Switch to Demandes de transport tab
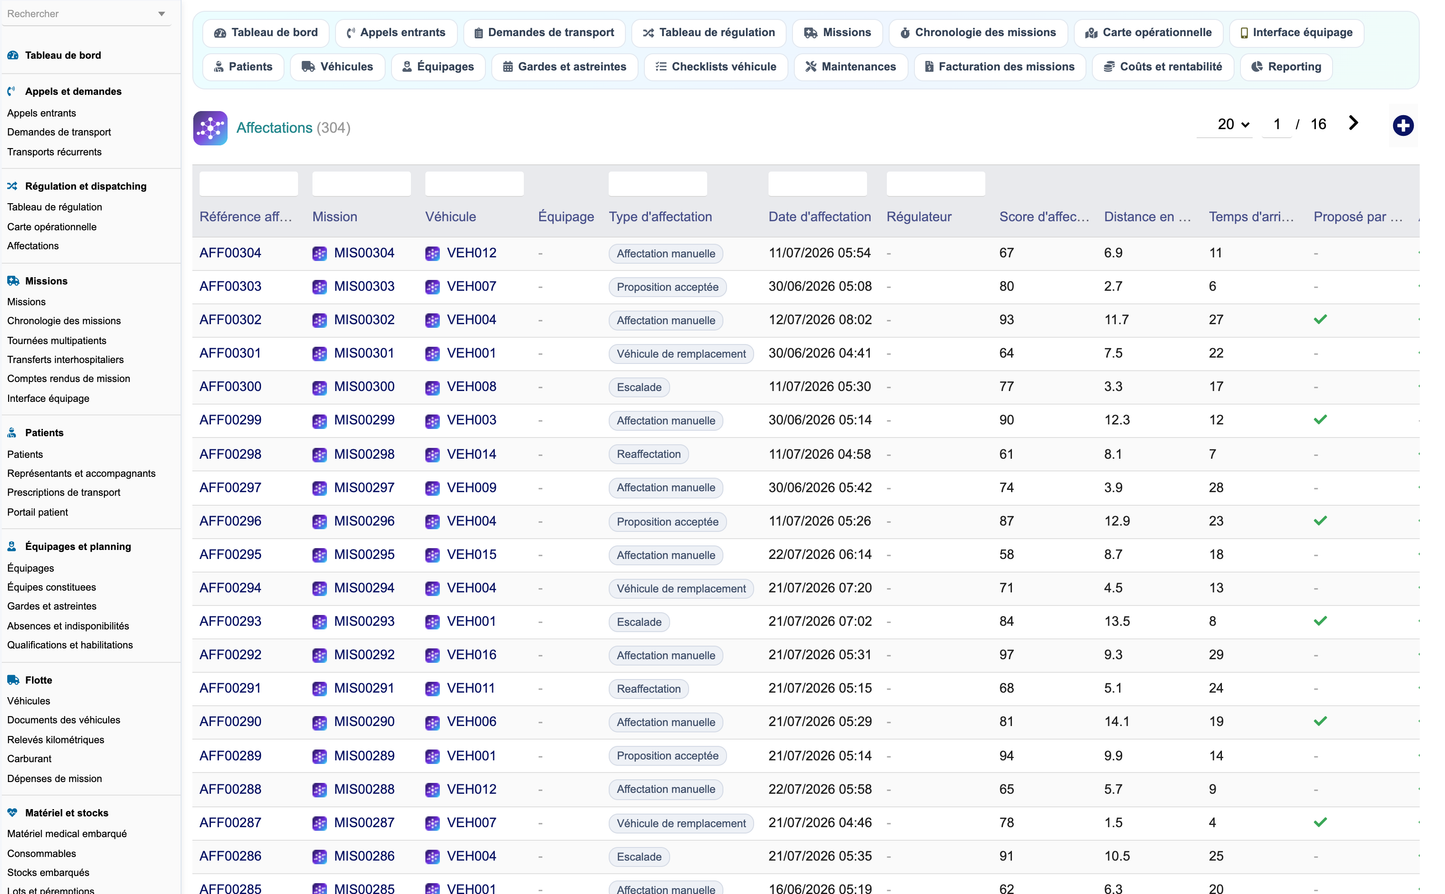Screen dimensions: 1445x894 (x=545, y=33)
